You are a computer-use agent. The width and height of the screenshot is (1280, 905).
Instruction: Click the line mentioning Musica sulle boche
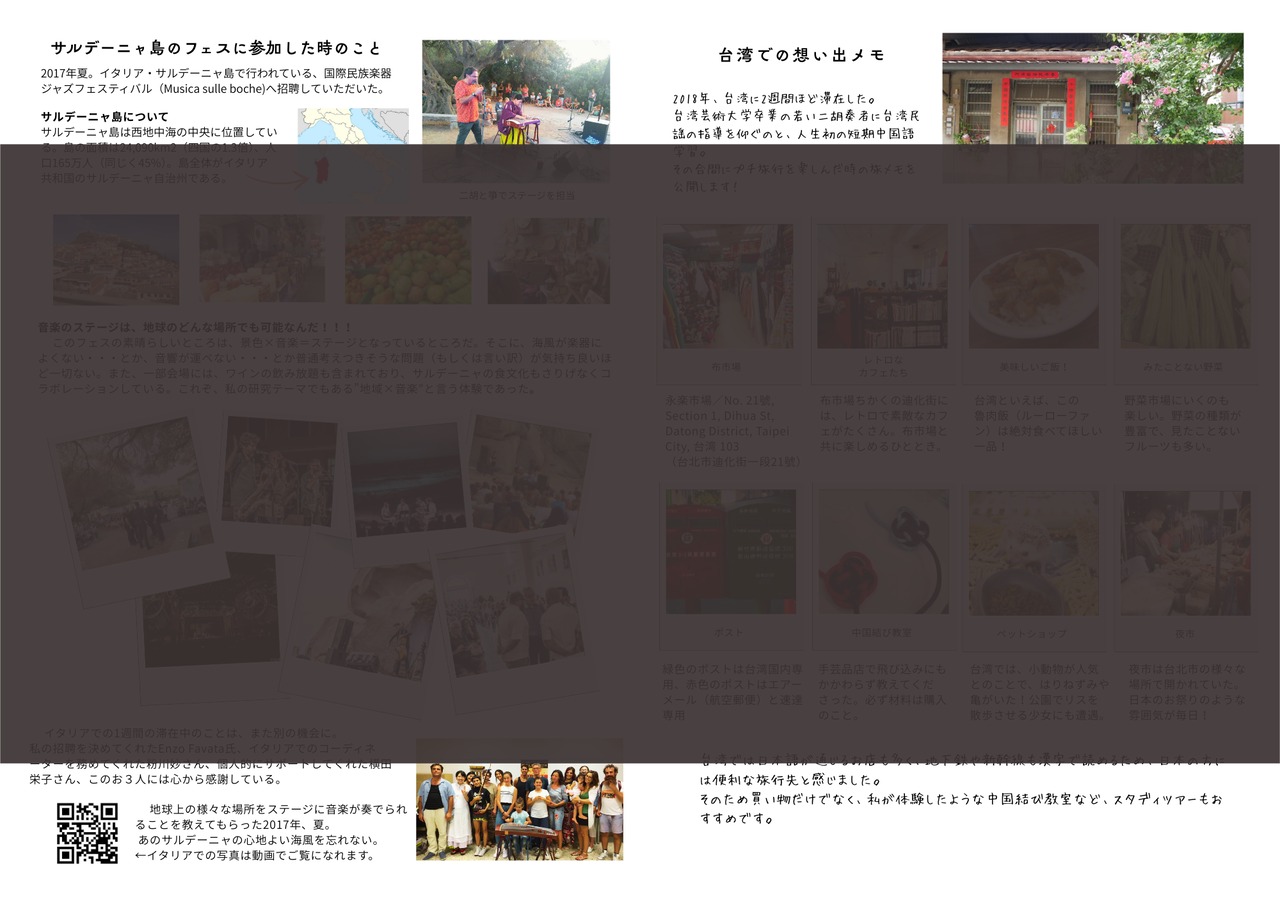pos(213,89)
